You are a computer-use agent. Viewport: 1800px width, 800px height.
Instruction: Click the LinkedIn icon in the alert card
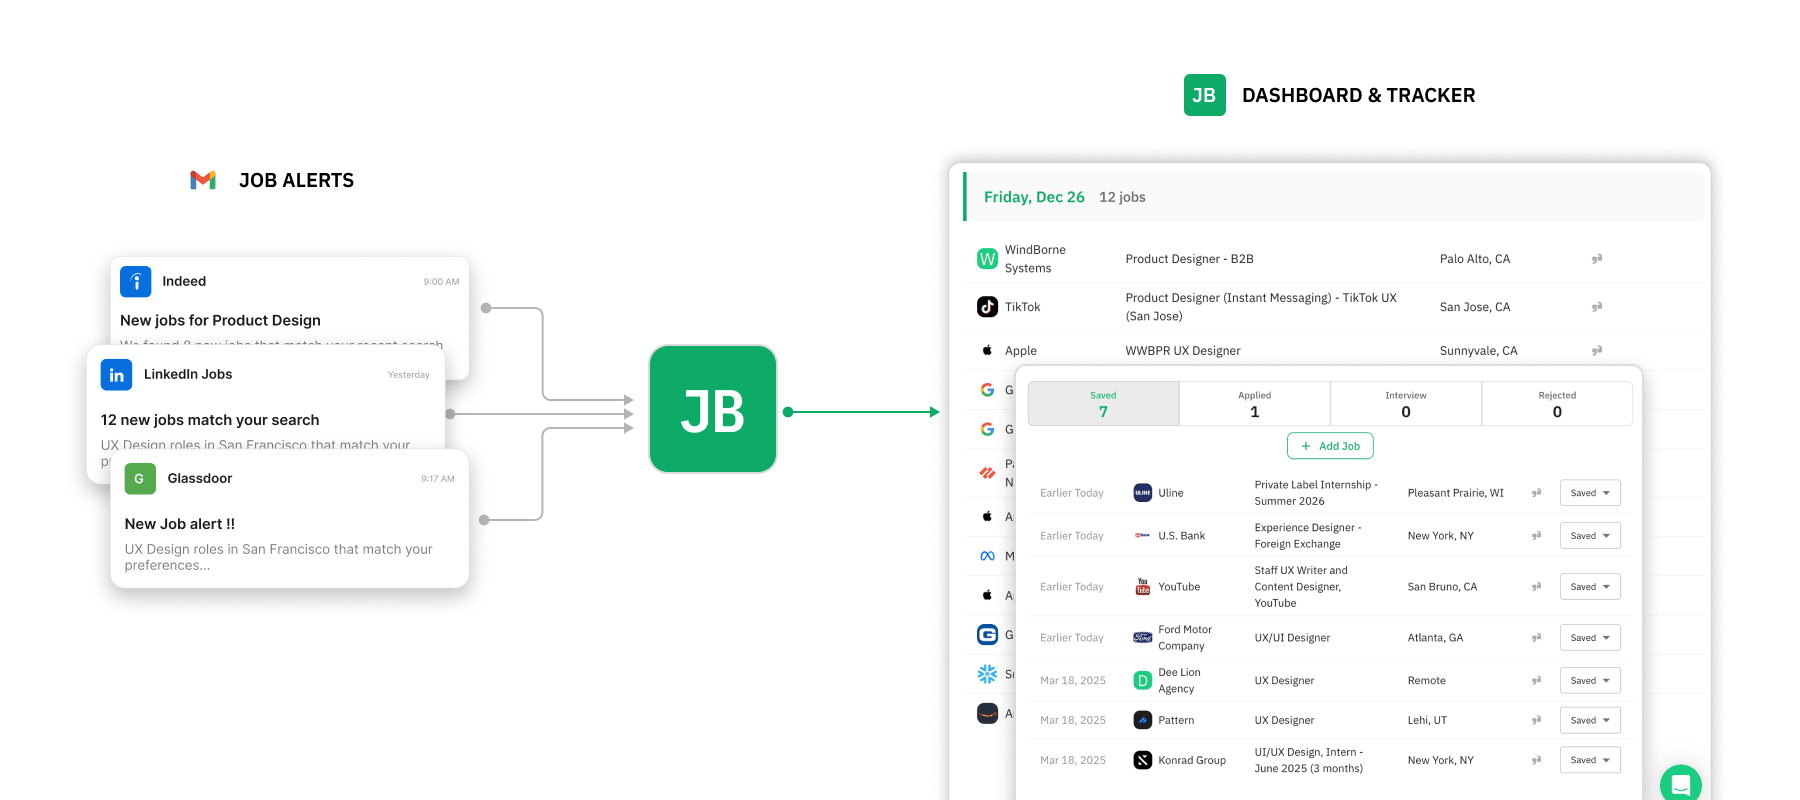[117, 375]
